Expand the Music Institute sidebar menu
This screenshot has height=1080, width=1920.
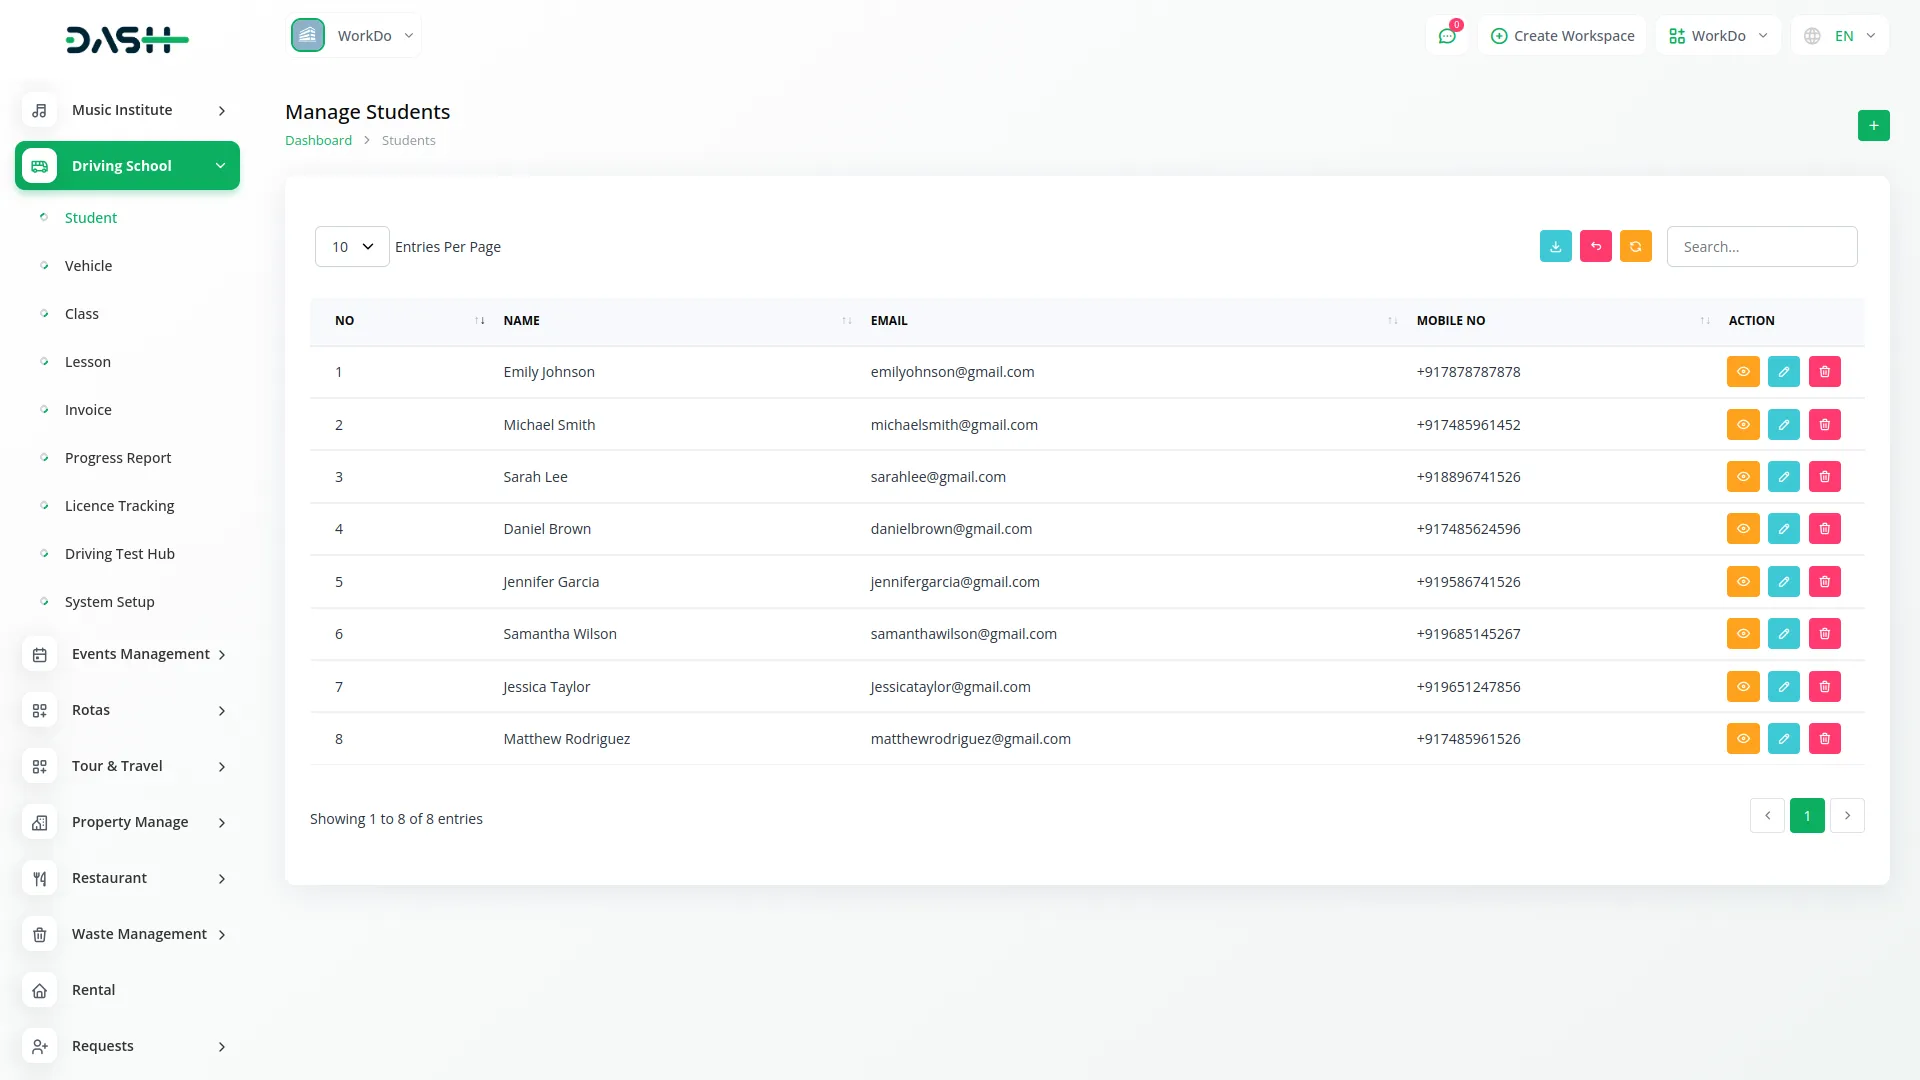[x=127, y=110]
